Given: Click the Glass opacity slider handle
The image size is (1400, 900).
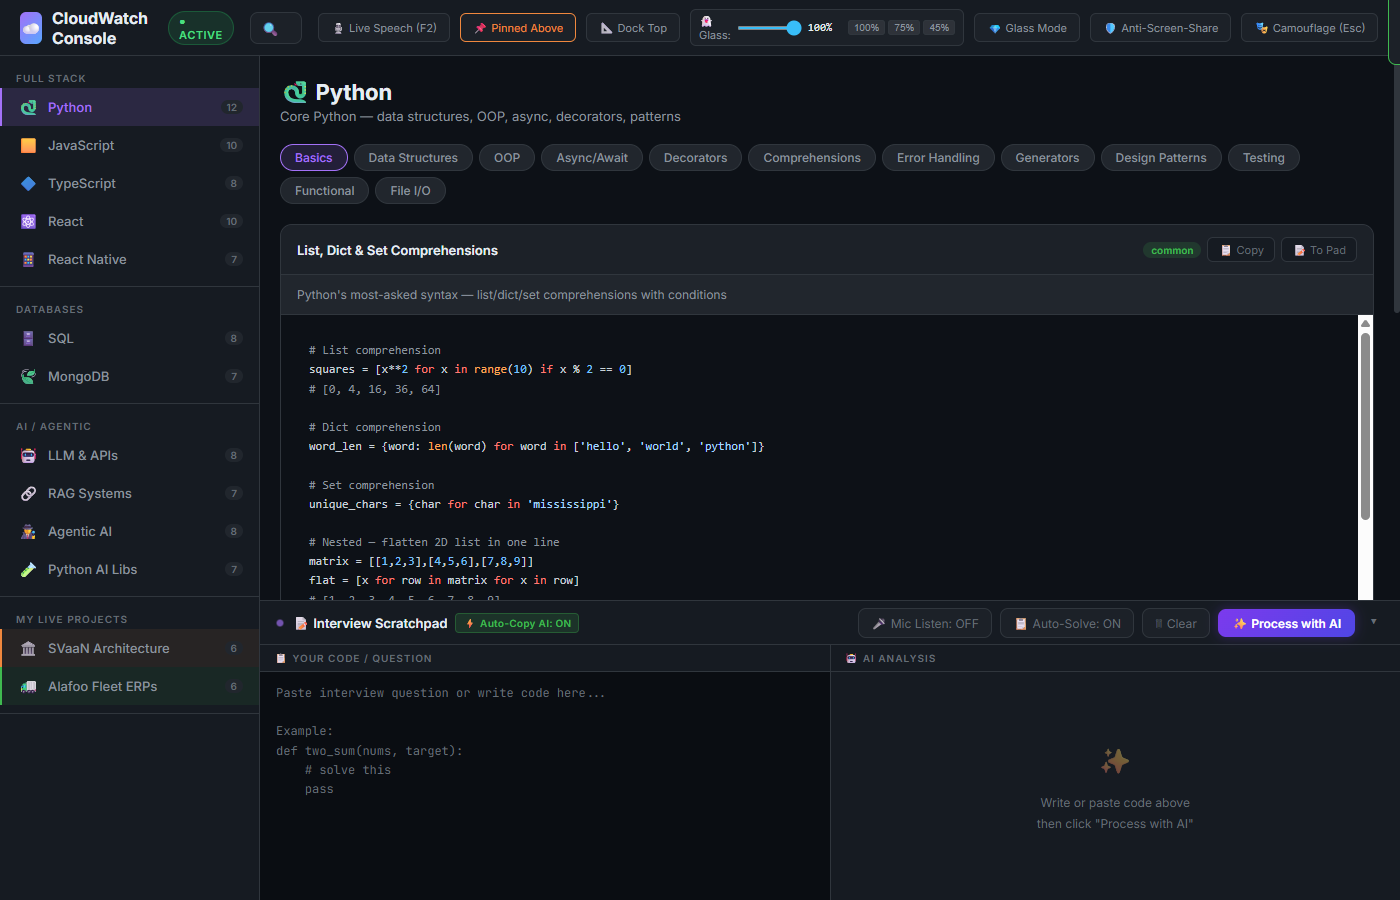Looking at the screenshot, I should coord(794,28).
